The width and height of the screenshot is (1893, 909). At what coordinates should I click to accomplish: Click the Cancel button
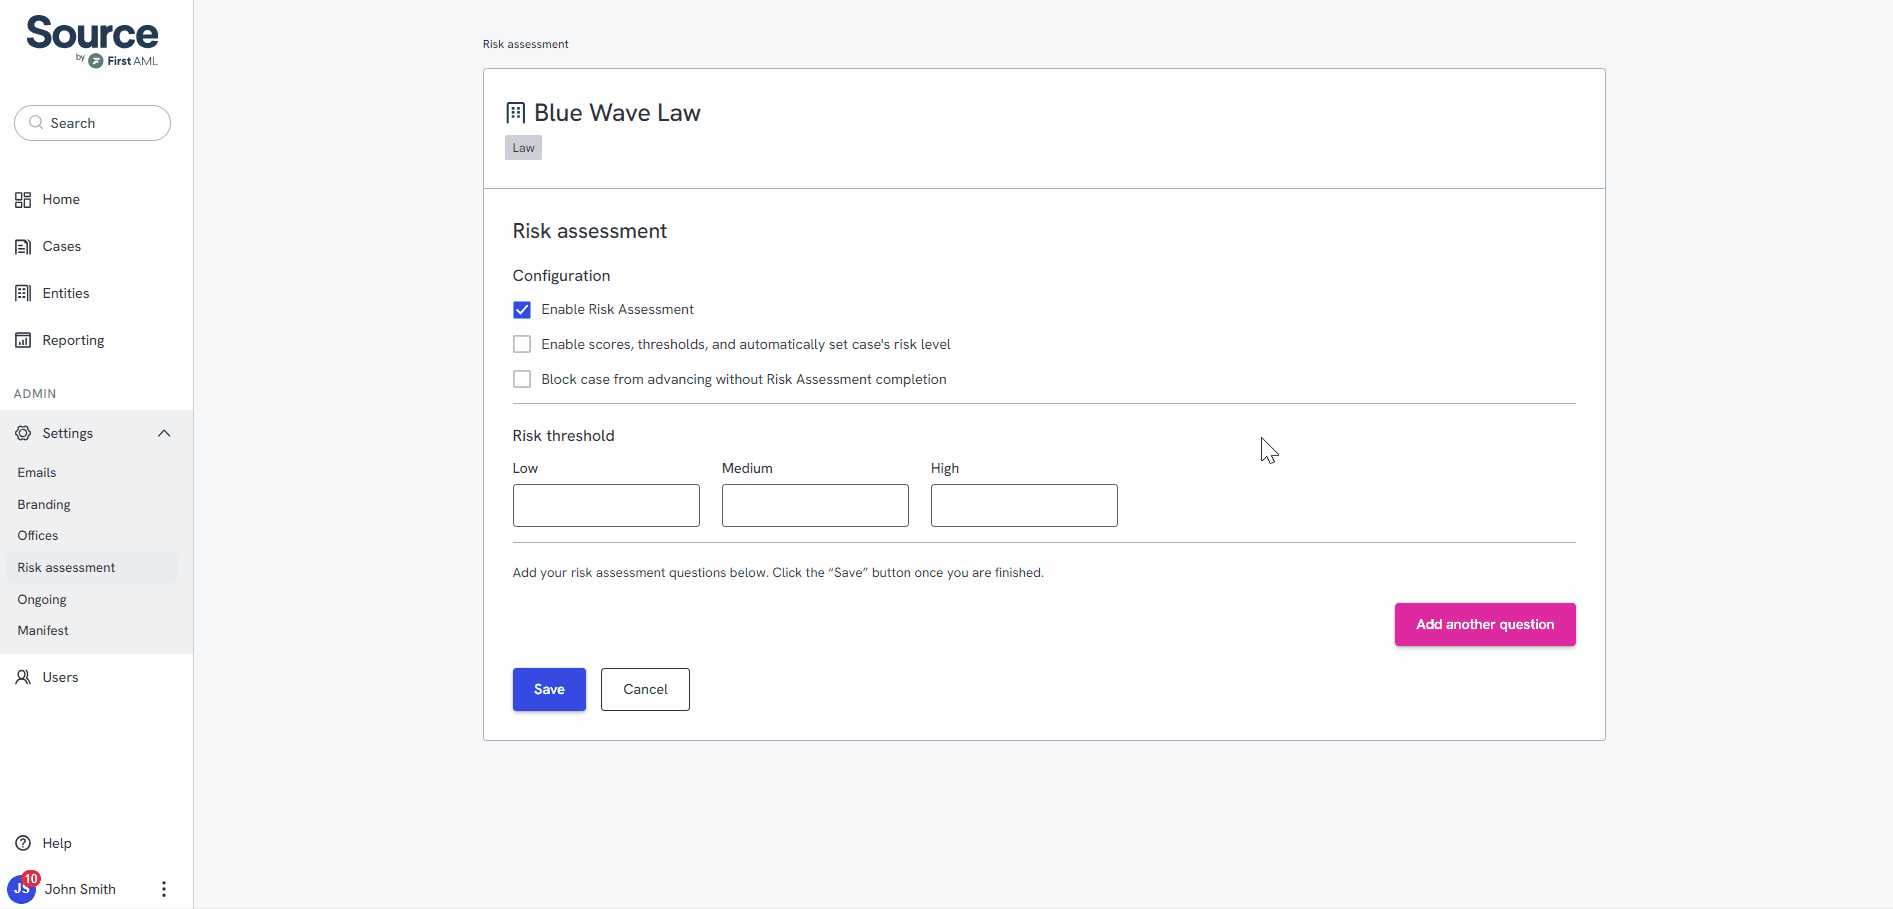(x=645, y=690)
